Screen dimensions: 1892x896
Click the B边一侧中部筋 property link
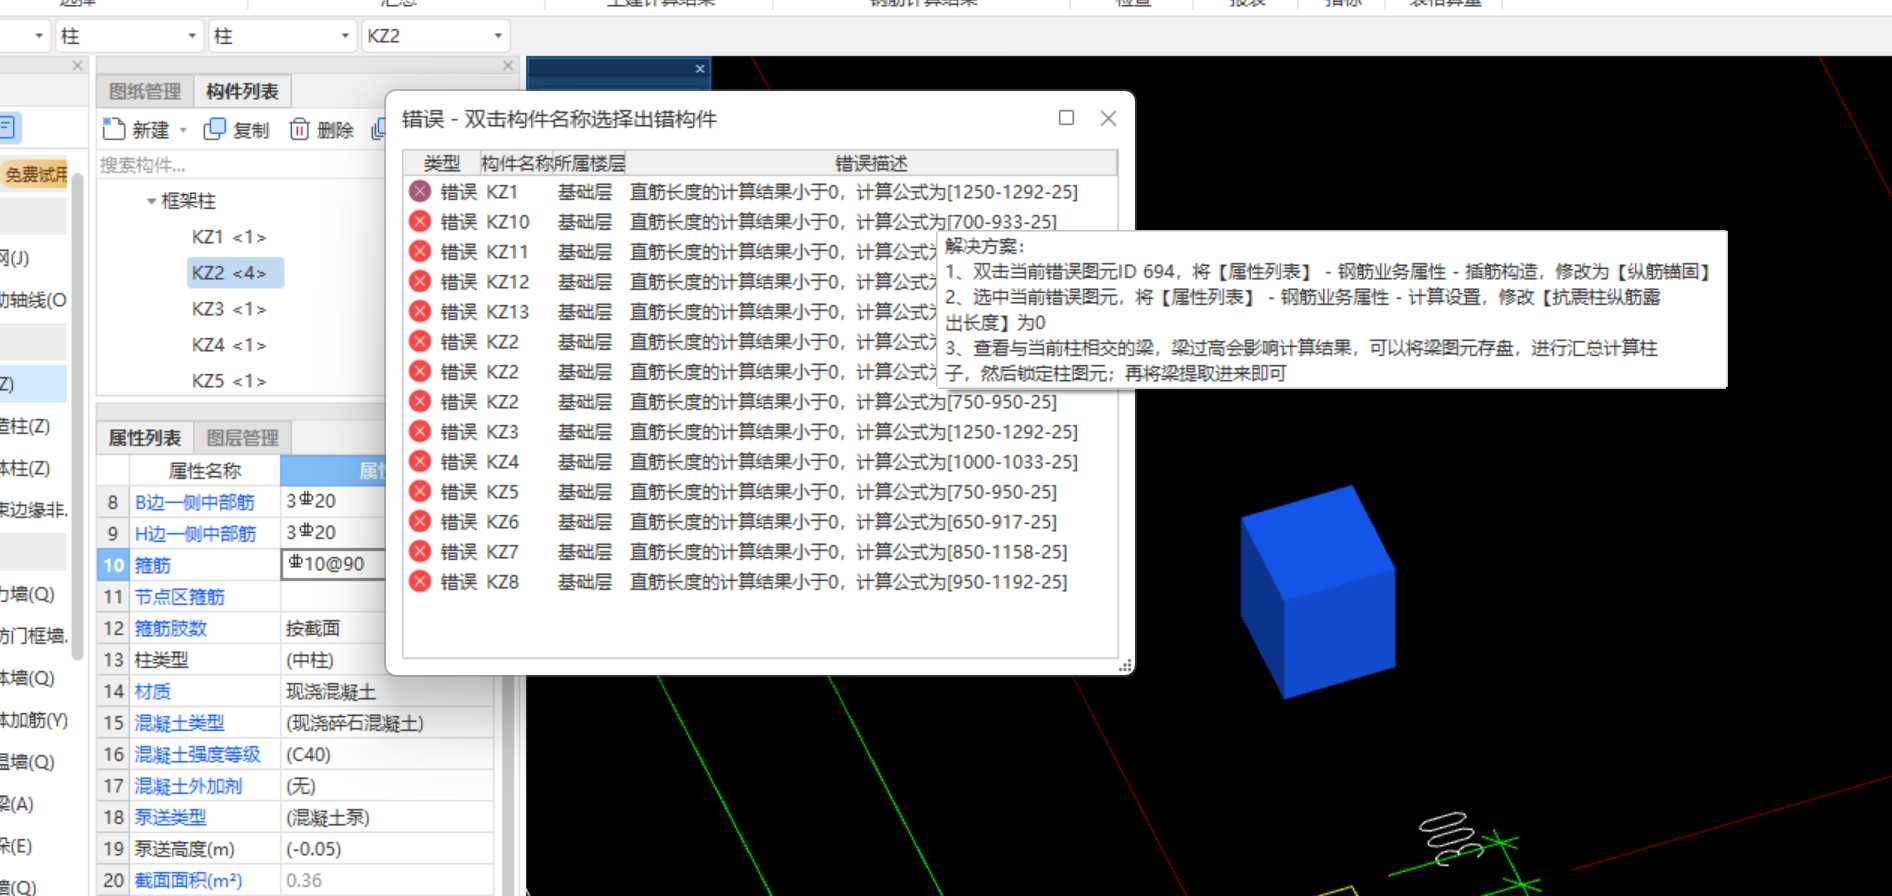(x=195, y=502)
